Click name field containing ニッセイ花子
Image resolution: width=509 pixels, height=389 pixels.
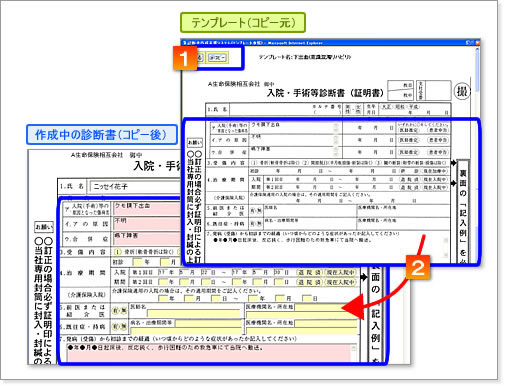click(x=135, y=187)
